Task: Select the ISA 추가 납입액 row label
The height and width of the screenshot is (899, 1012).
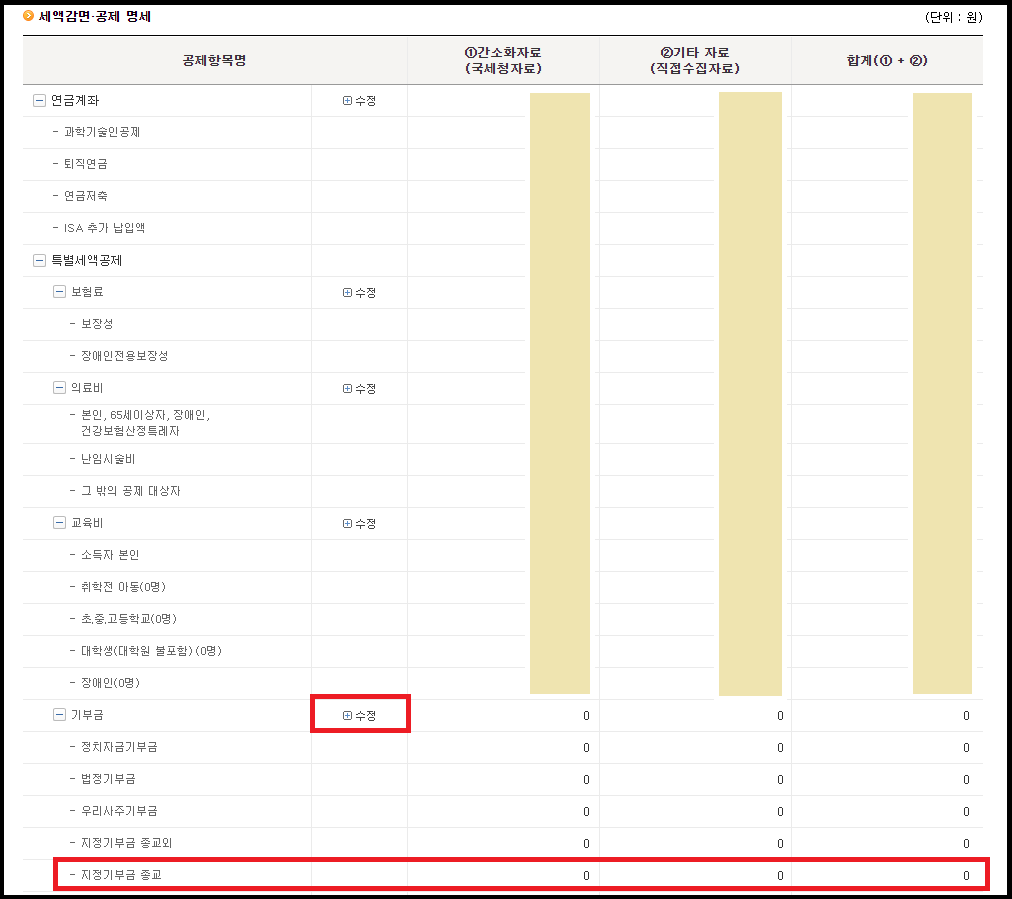Action: pyautogui.click(x=104, y=228)
